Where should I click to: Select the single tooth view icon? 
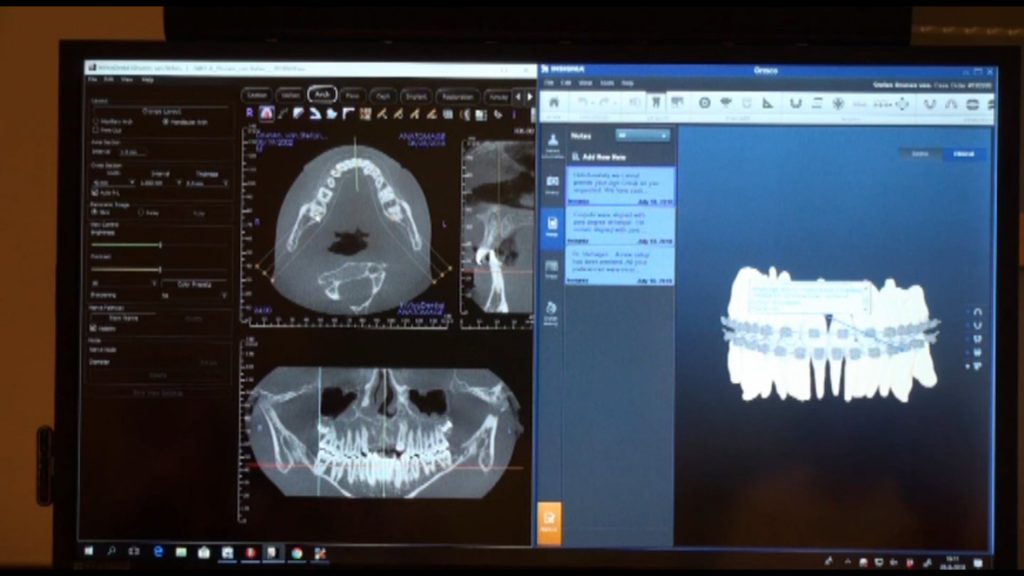click(656, 103)
